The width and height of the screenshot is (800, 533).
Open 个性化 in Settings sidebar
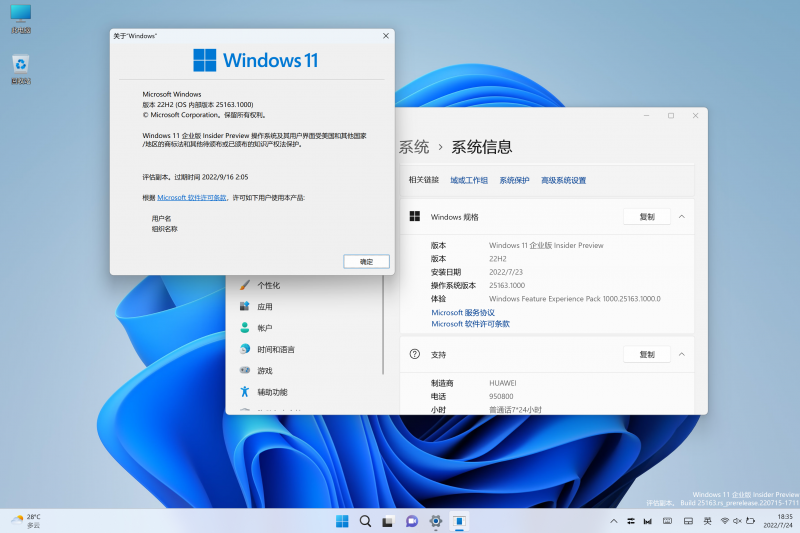pos(269,285)
